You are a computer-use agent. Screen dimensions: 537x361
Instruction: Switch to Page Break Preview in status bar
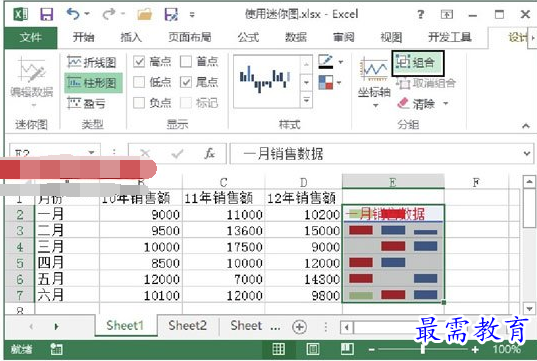click(x=347, y=349)
